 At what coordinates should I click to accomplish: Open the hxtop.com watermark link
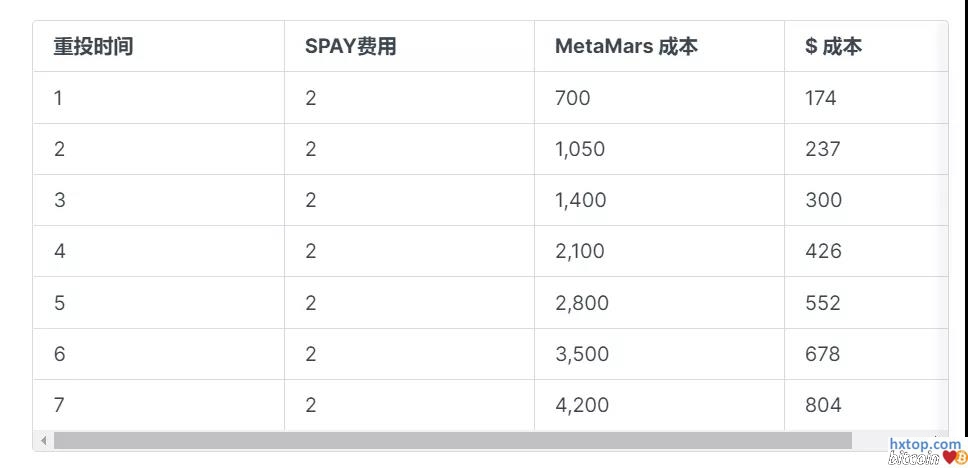[x=925, y=443]
